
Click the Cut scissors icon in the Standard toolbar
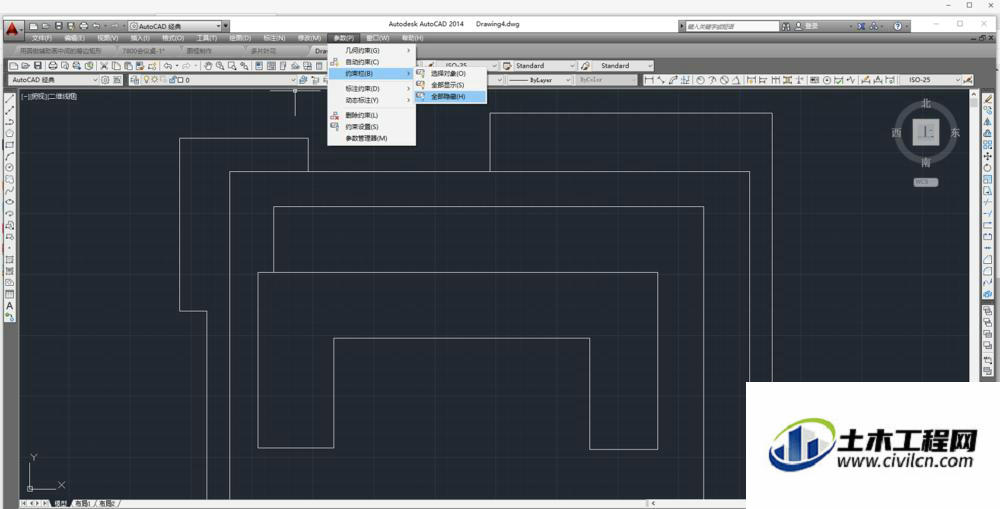(x=104, y=66)
